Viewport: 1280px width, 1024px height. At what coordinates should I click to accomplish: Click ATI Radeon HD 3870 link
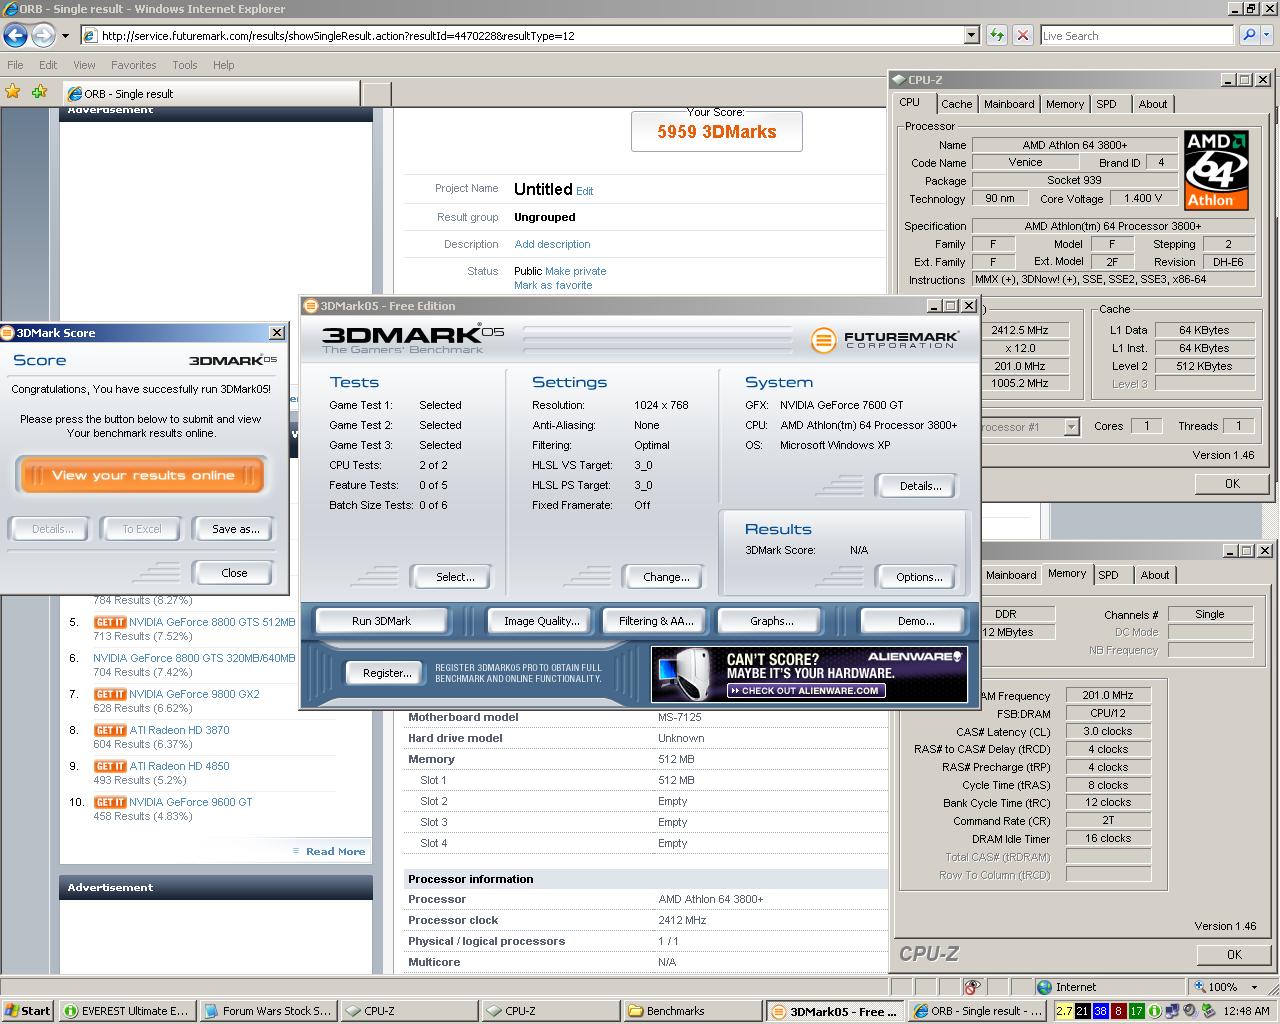(x=179, y=730)
